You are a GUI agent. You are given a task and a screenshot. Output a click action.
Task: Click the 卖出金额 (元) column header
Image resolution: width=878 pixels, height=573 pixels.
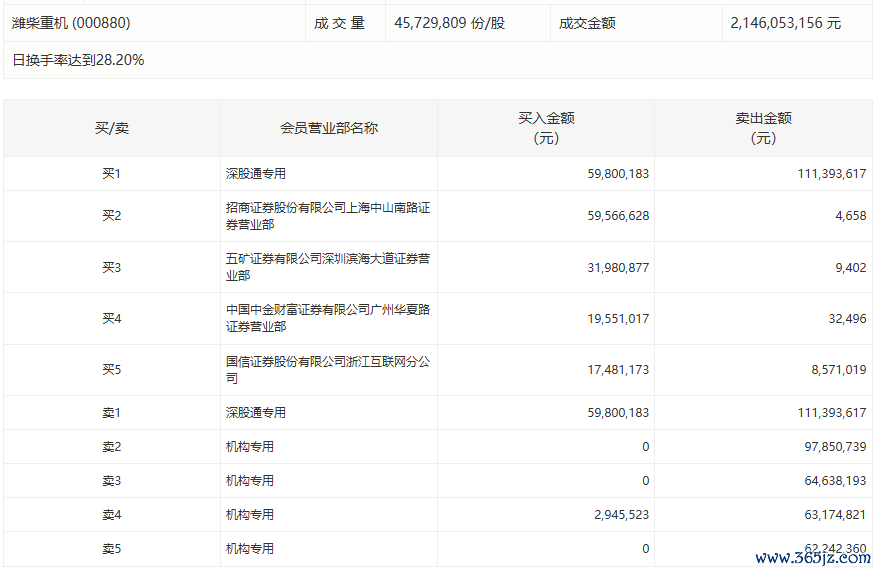coord(763,128)
